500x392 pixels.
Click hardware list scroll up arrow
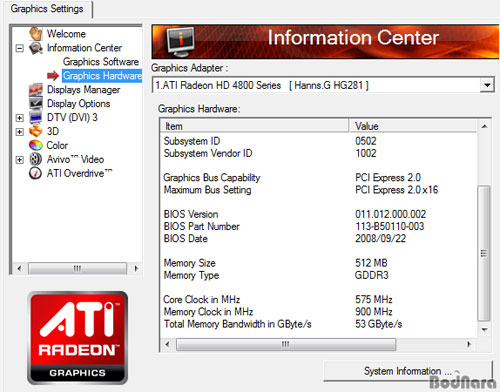pyautogui.click(x=484, y=126)
